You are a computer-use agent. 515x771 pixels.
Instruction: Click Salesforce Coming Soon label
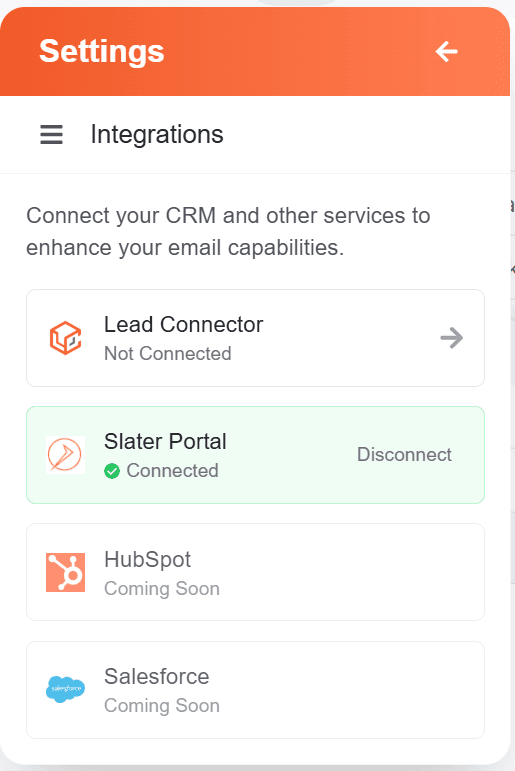(162, 706)
